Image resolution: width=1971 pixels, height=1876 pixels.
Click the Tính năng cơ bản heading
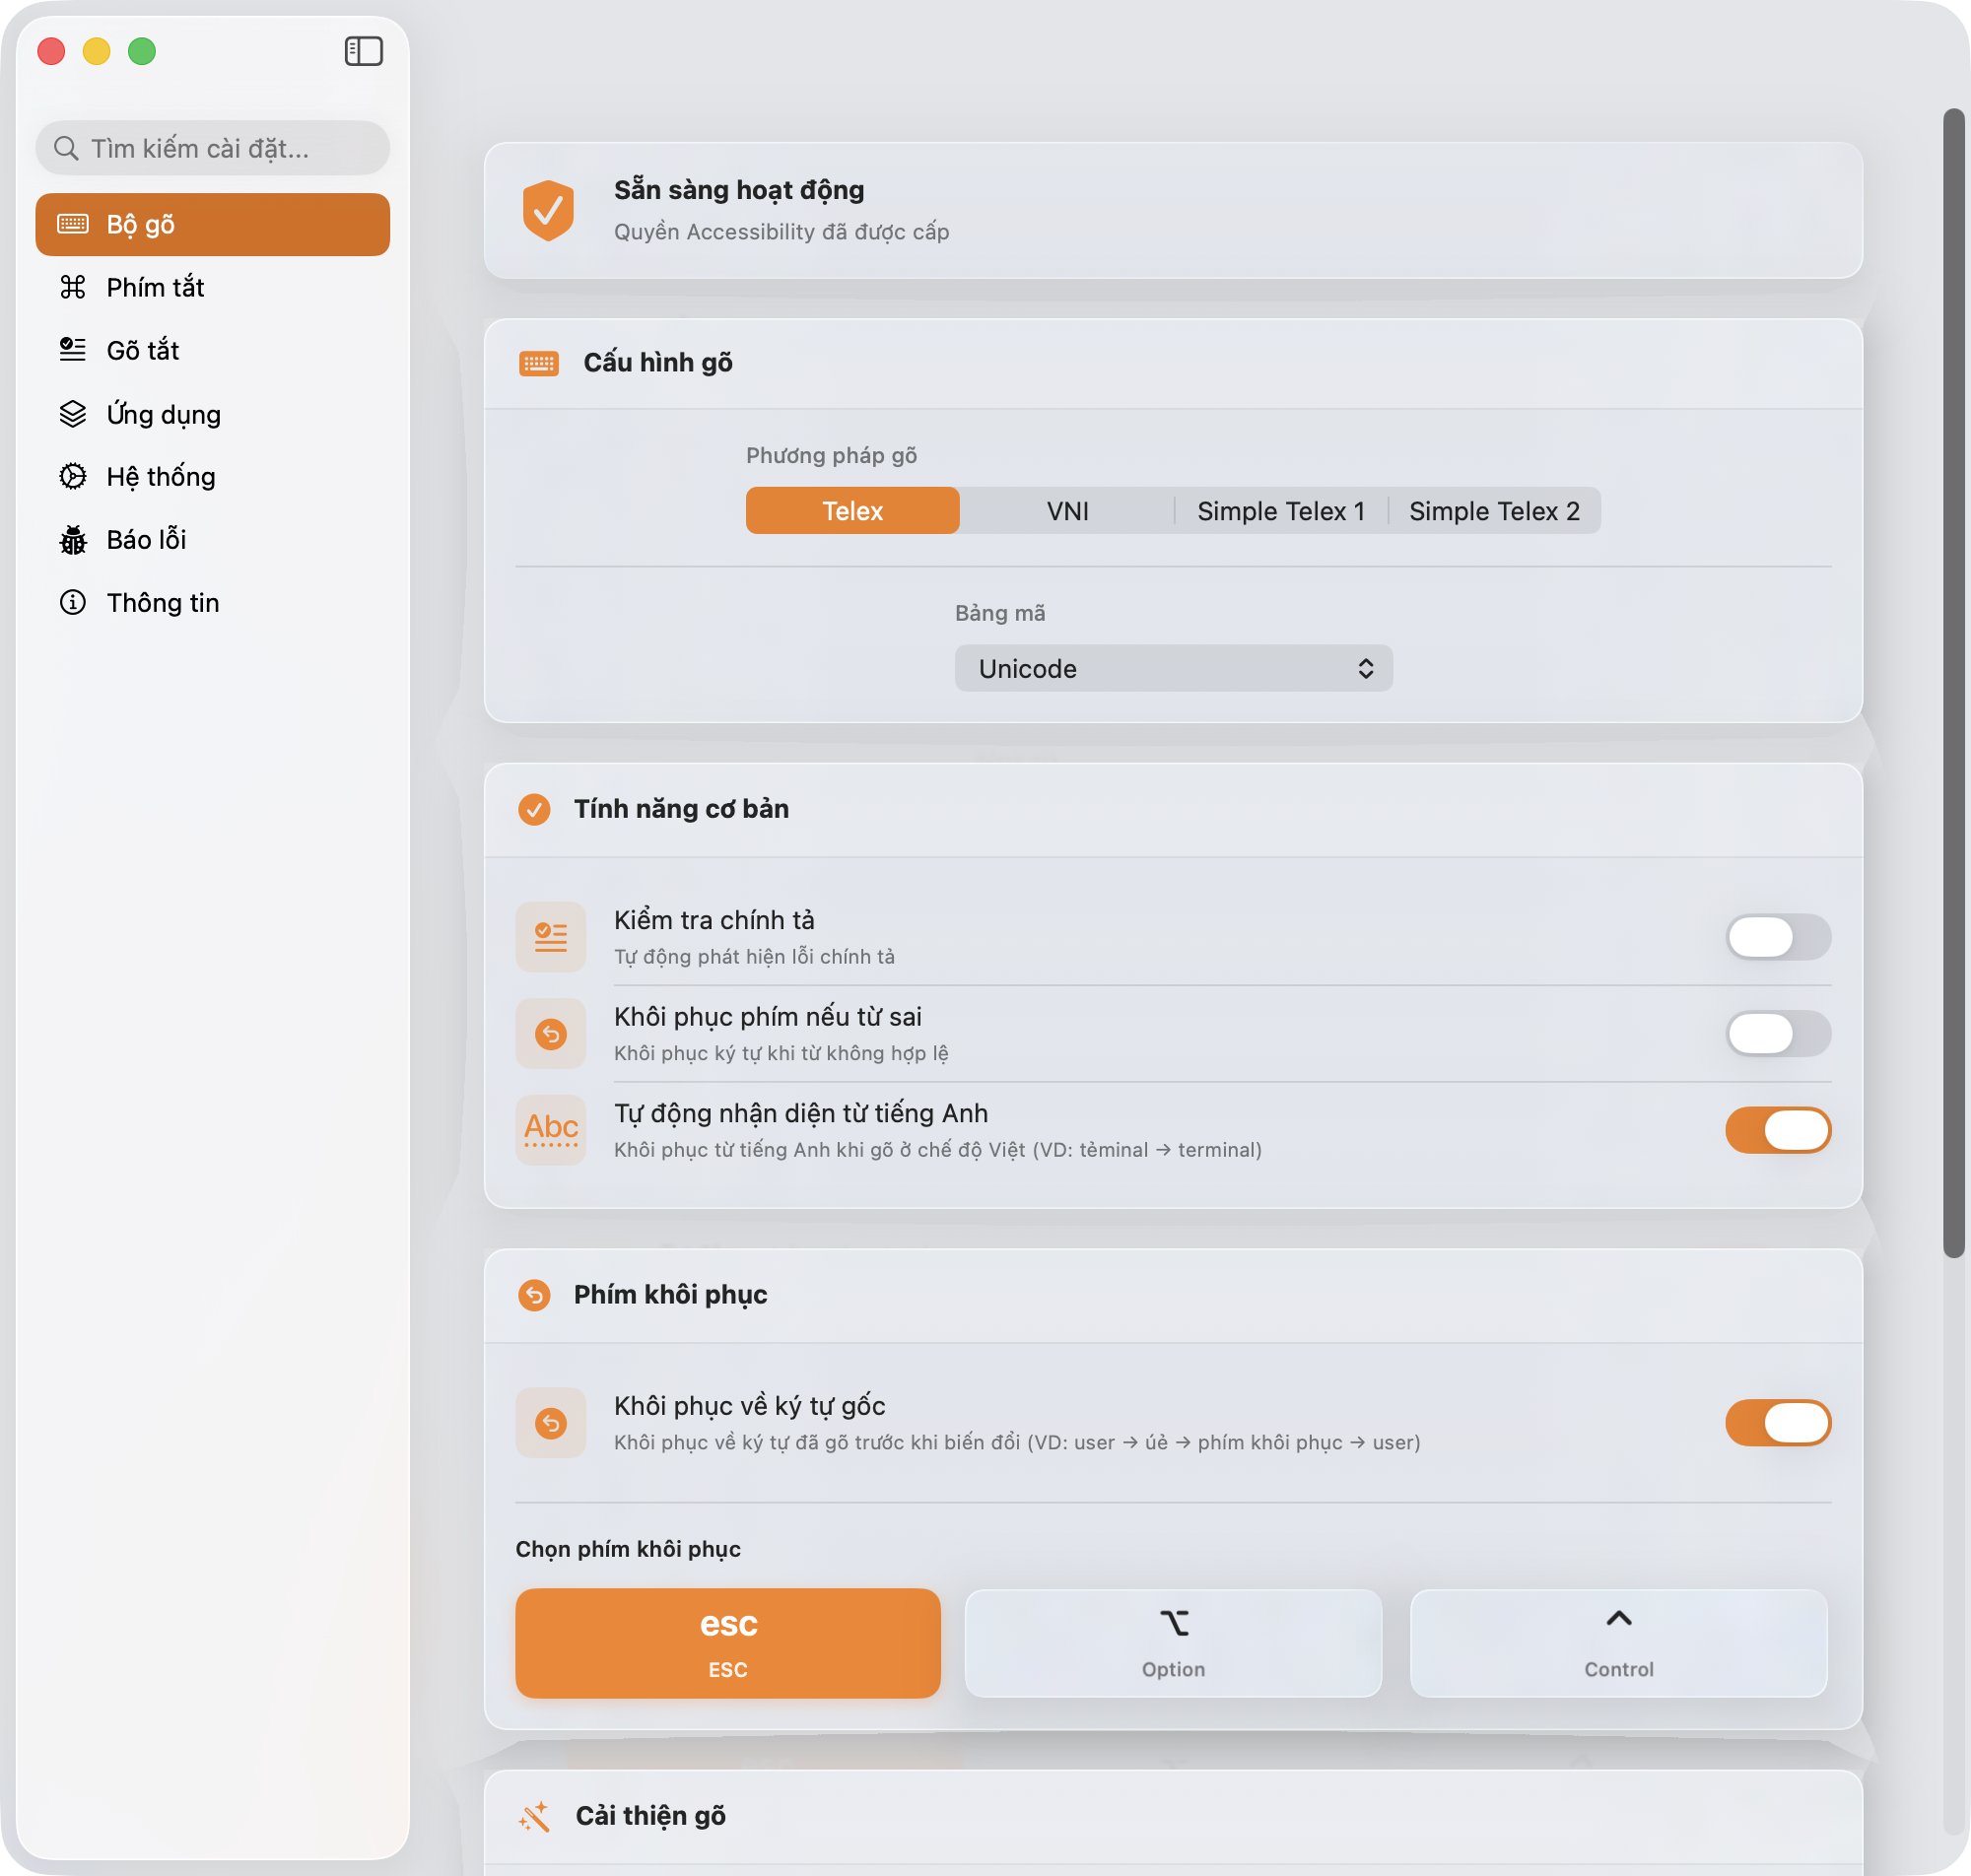click(681, 809)
